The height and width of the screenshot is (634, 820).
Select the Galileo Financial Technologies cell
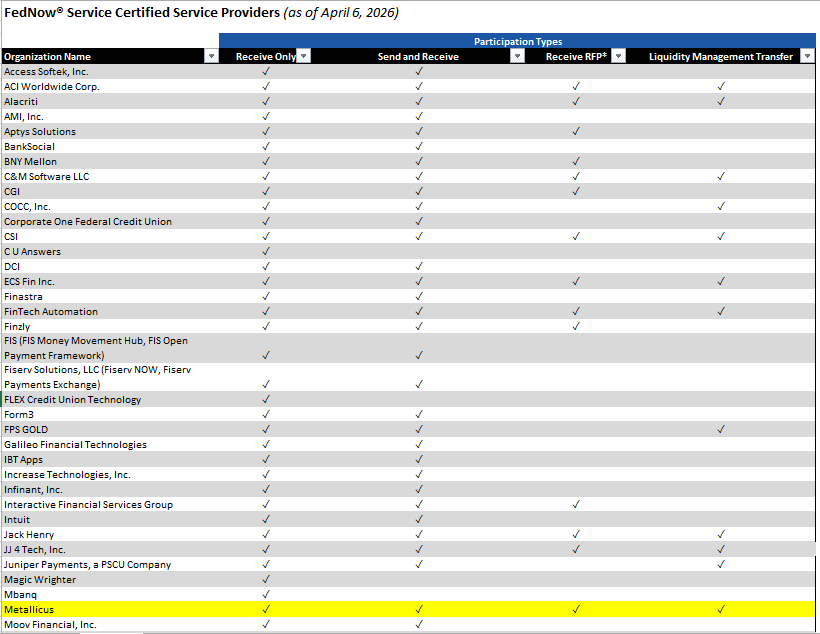(110, 445)
